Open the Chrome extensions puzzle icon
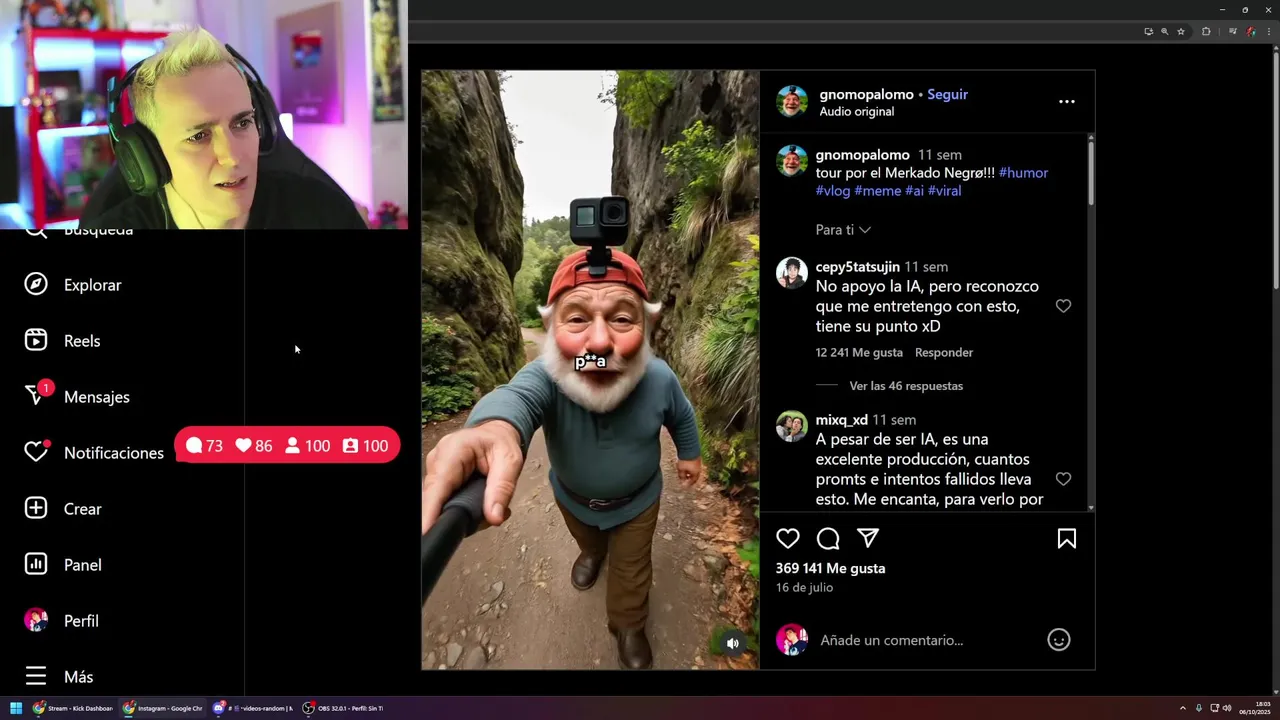This screenshot has height=720, width=1280. (x=1206, y=32)
